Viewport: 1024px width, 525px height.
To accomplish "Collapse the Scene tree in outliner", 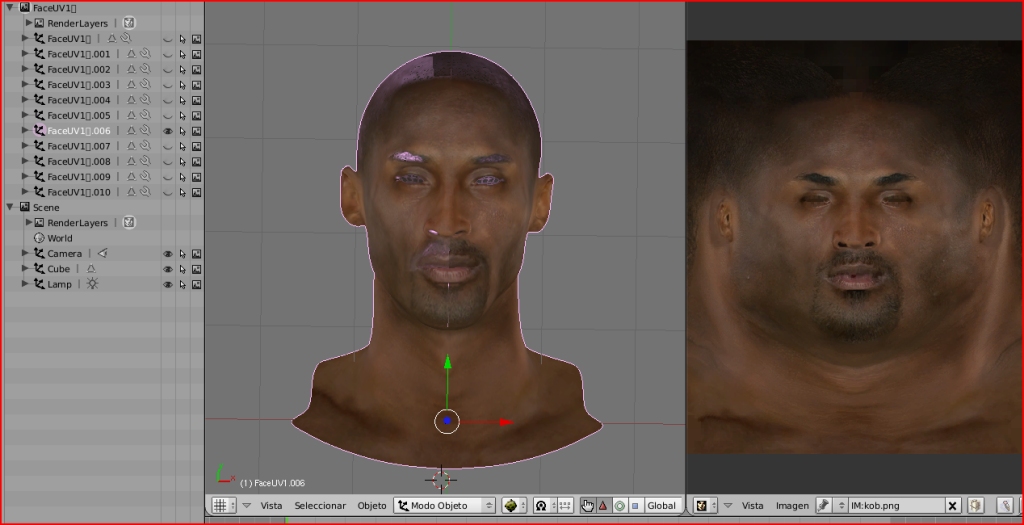I will point(10,207).
